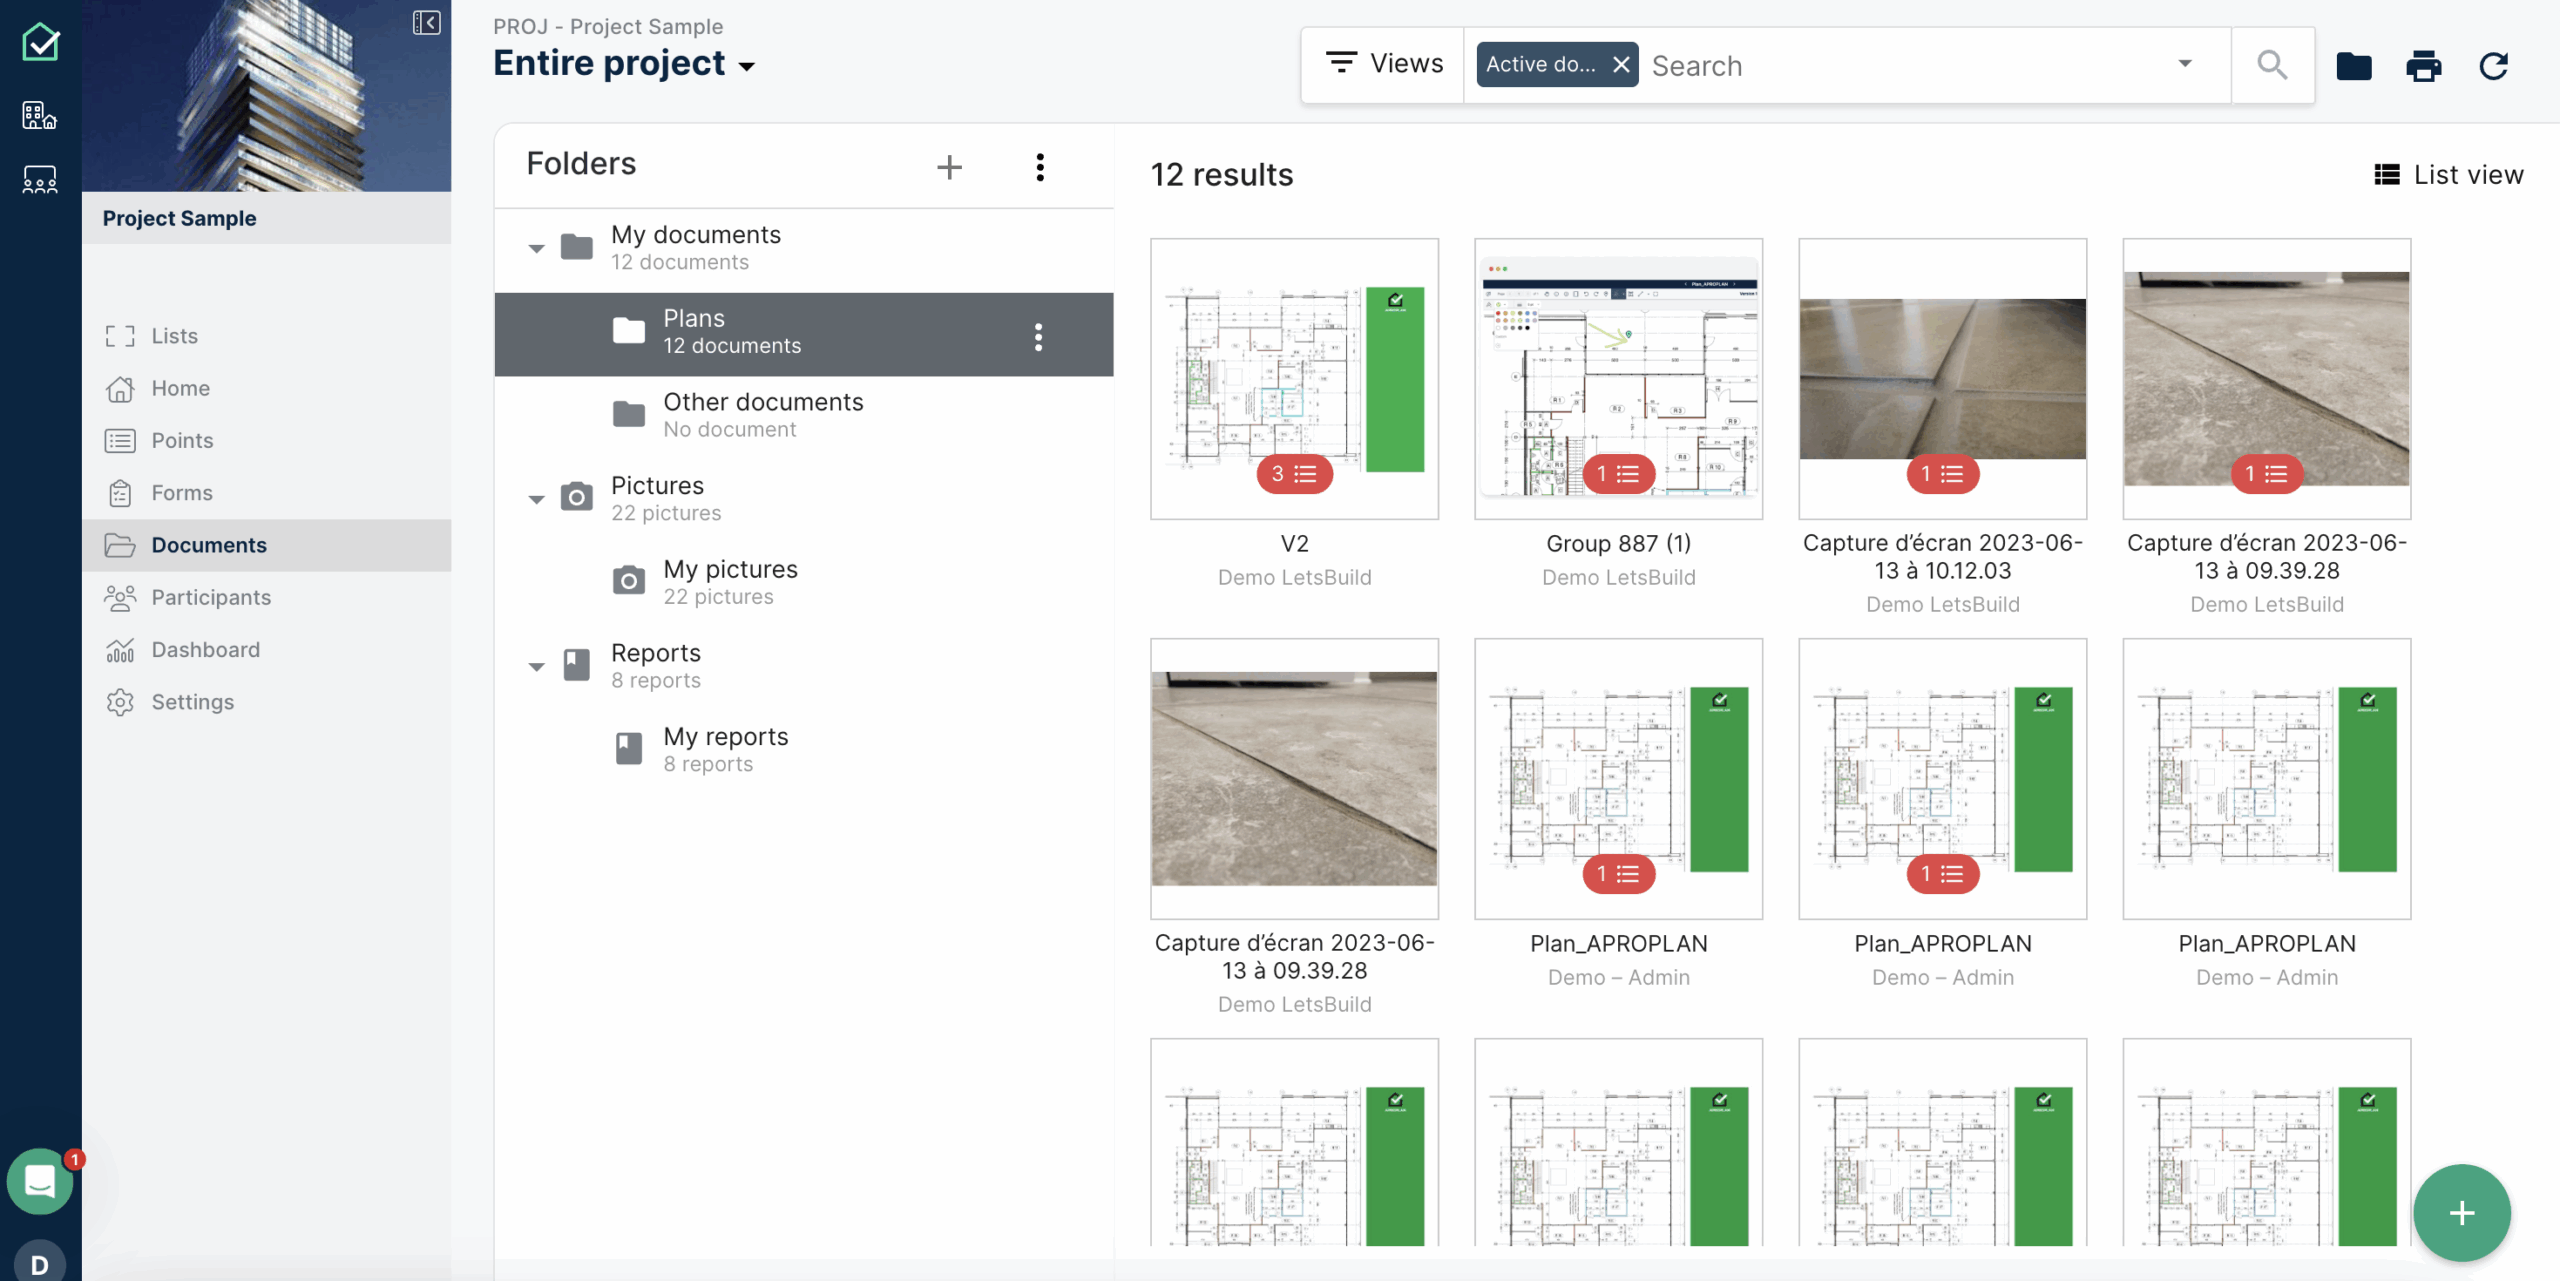Switch to List view
Image resolution: width=2560 pixels, height=1281 pixels.
click(x=2448, y=174)
